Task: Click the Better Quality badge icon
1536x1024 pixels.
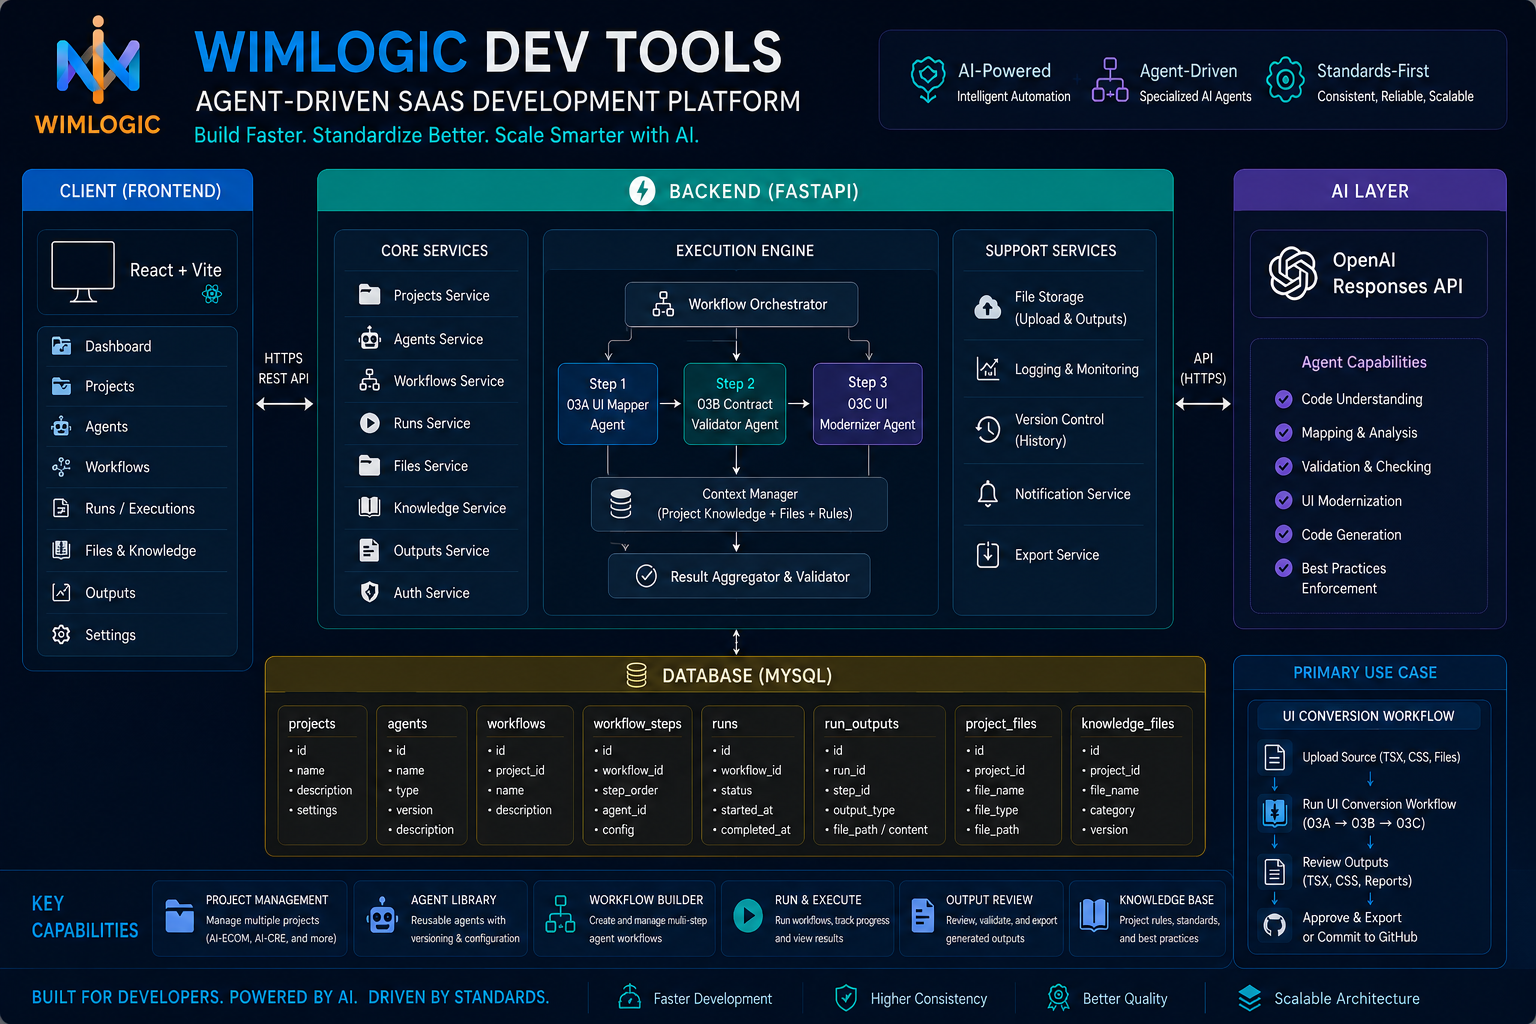Action: (x=1058, y=997)
